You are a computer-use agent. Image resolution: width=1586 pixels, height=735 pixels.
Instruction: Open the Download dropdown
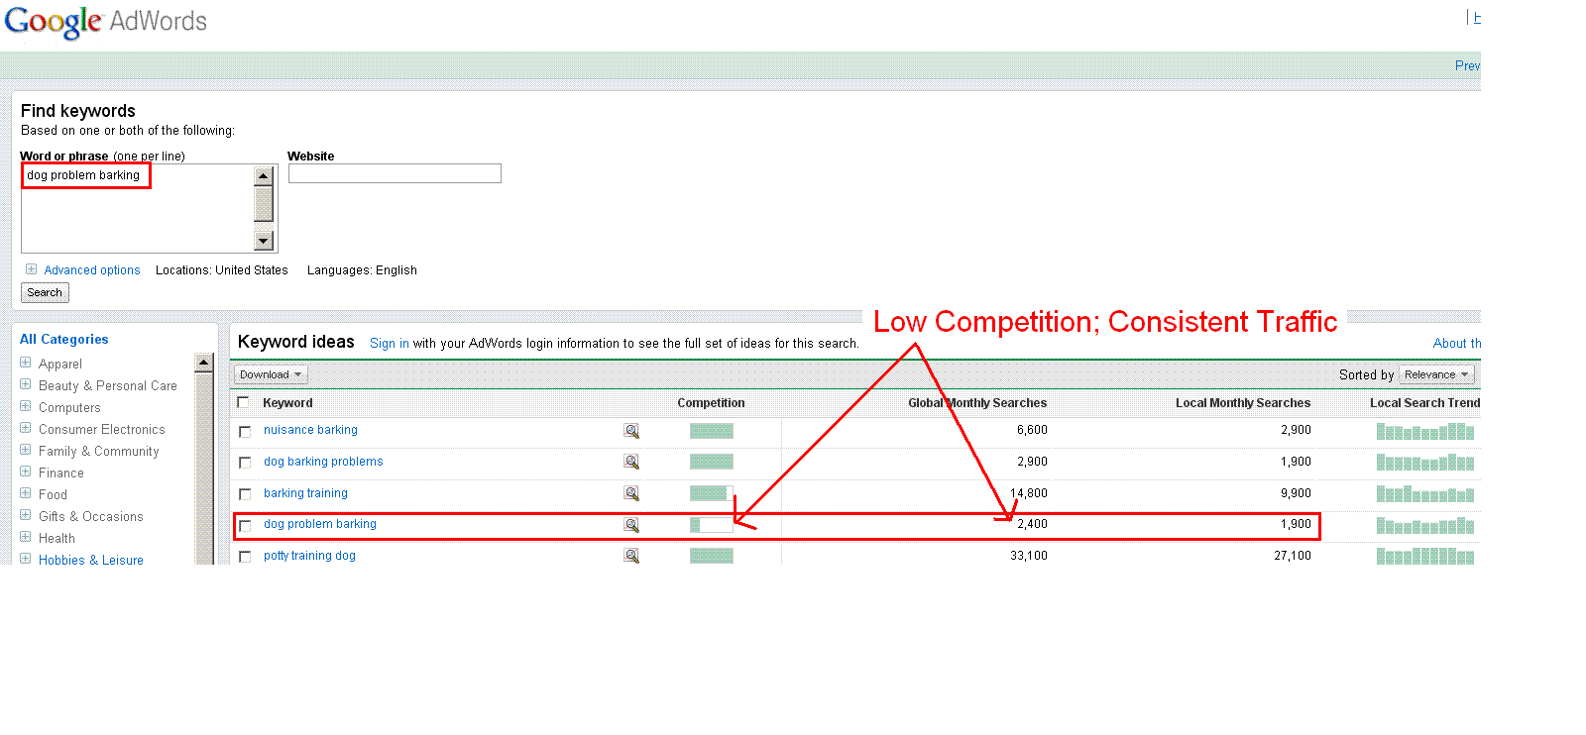click(x=270, y=375)
